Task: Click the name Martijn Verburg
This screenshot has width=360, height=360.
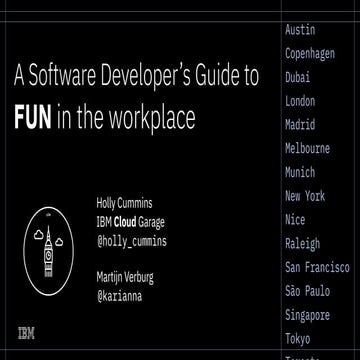Action: 125,278
